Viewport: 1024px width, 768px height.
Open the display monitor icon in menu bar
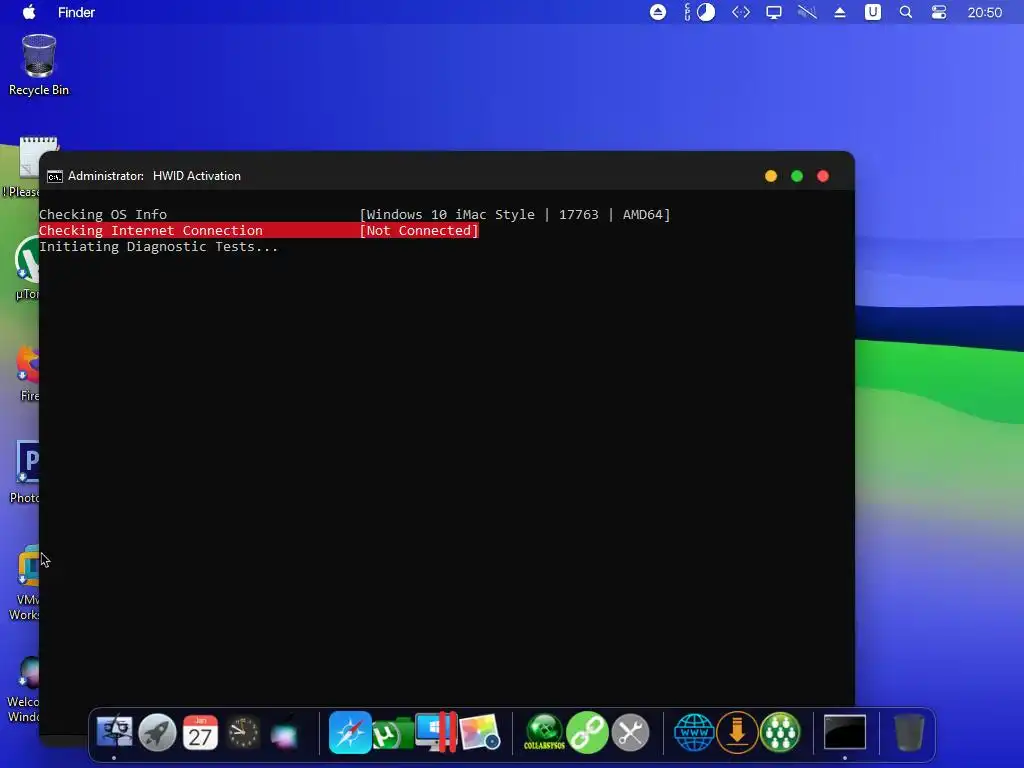click(x=774, y=12)
